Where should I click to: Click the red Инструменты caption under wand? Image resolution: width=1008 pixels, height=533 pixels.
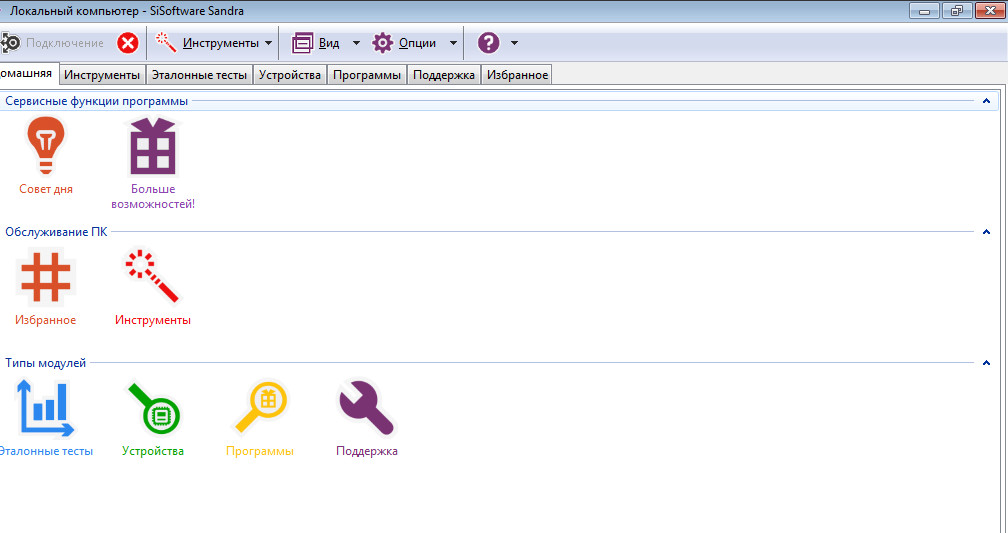(x=153, y=320)
